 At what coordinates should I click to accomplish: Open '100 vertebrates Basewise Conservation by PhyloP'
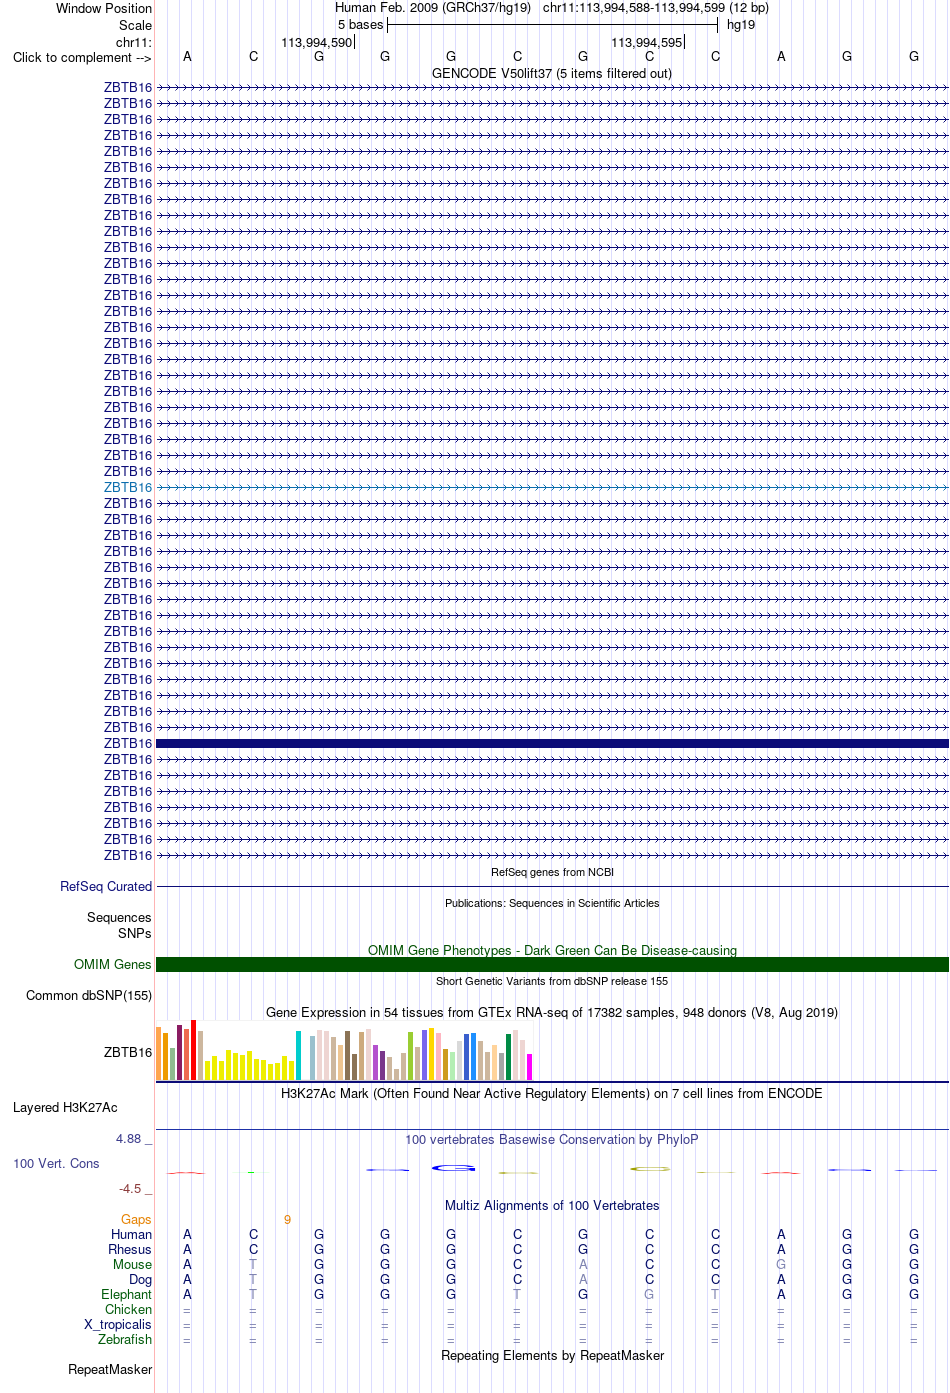click(x=552, y=1139)
